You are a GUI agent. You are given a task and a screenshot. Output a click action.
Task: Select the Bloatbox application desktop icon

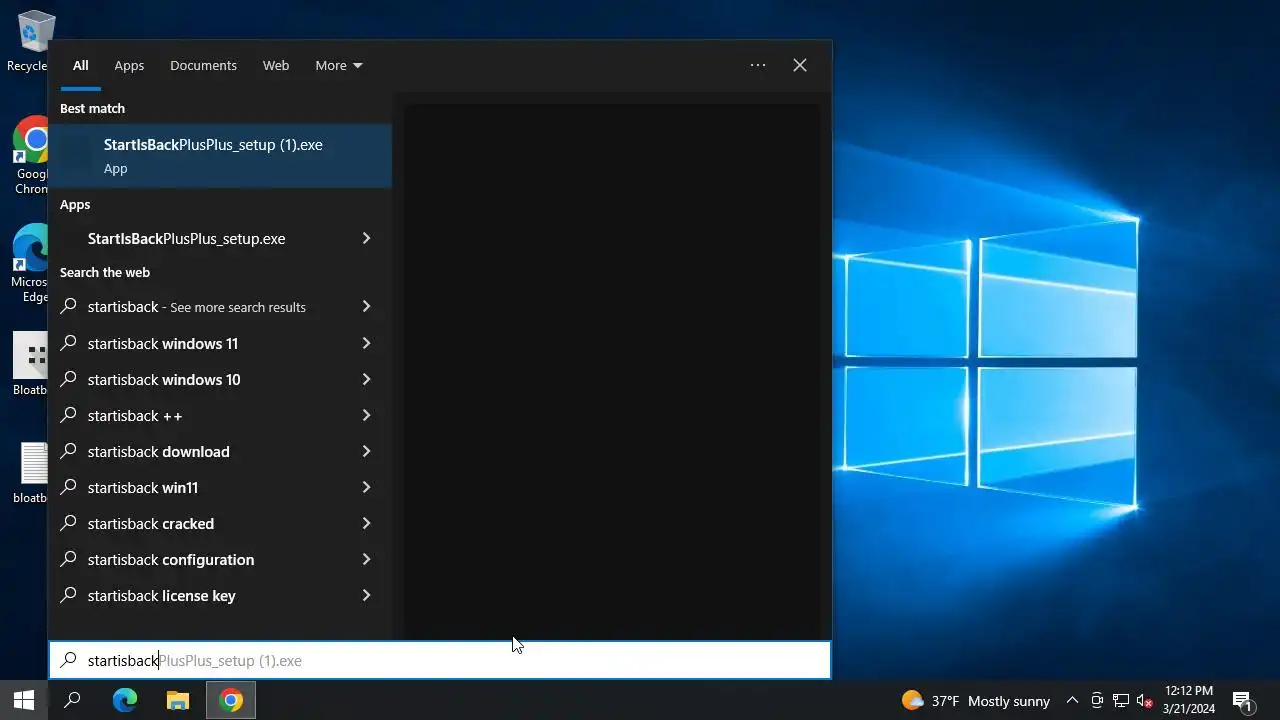32,365
